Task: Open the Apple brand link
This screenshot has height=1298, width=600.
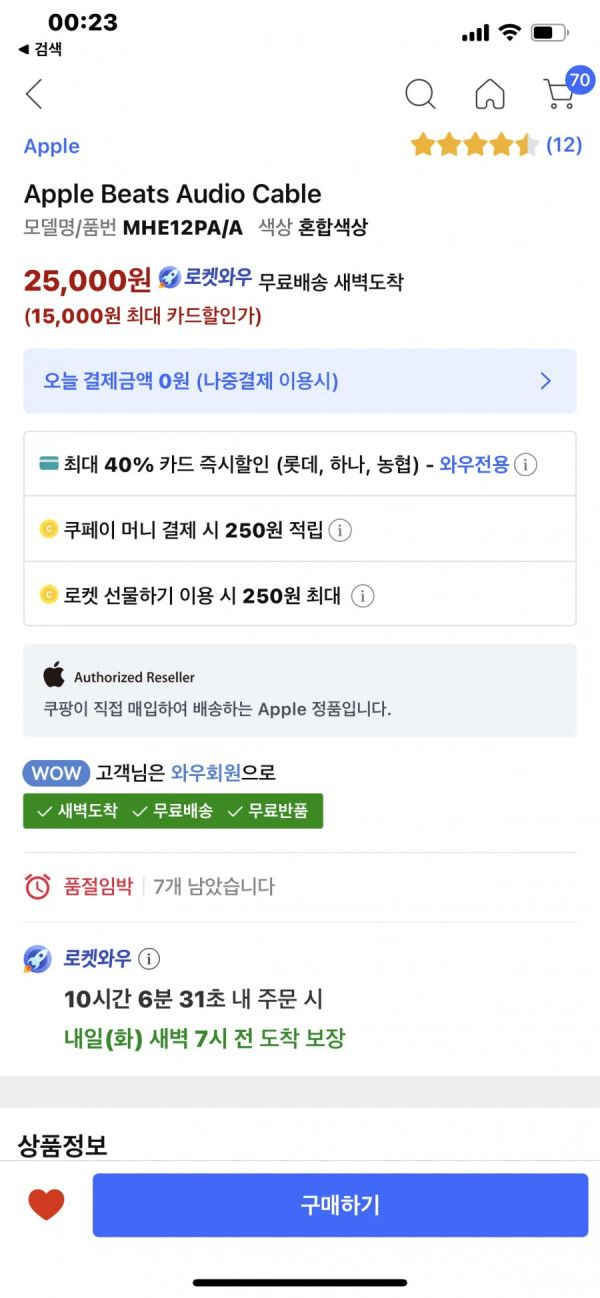Action: point(52,146)
